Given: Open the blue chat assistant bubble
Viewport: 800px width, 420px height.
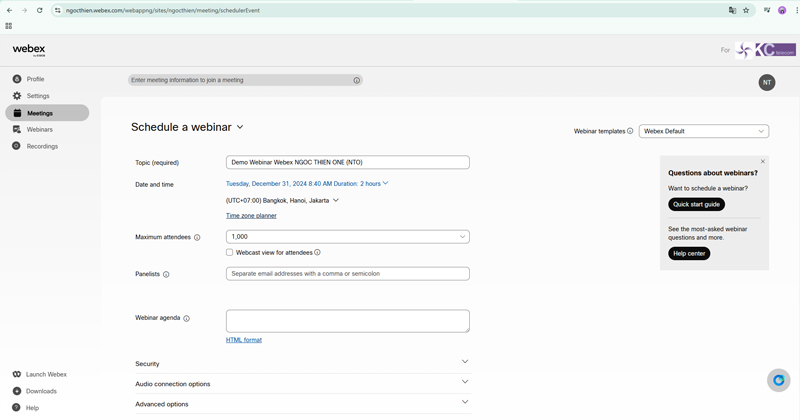Looking at the screenshot, I should [x=779, y=380].
